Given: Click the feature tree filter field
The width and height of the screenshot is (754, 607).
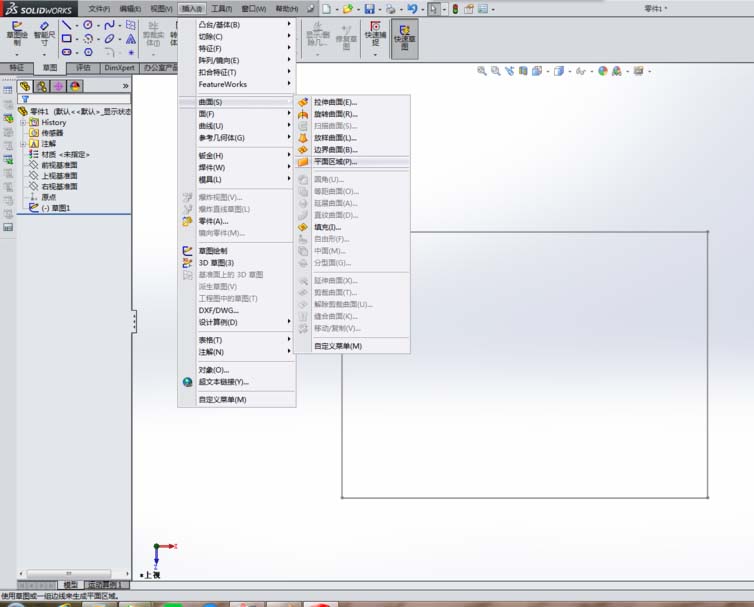Looking at the screenshot, I should pyautogui.click(x=74, y=99).
